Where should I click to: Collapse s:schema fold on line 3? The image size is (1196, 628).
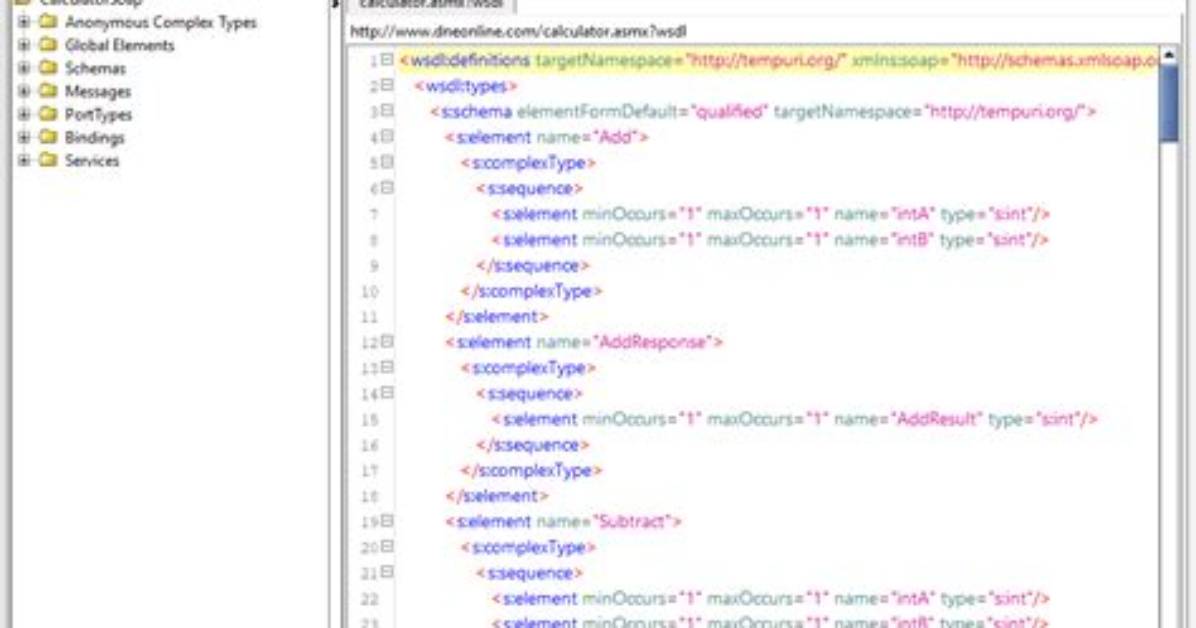coord(387,111)
